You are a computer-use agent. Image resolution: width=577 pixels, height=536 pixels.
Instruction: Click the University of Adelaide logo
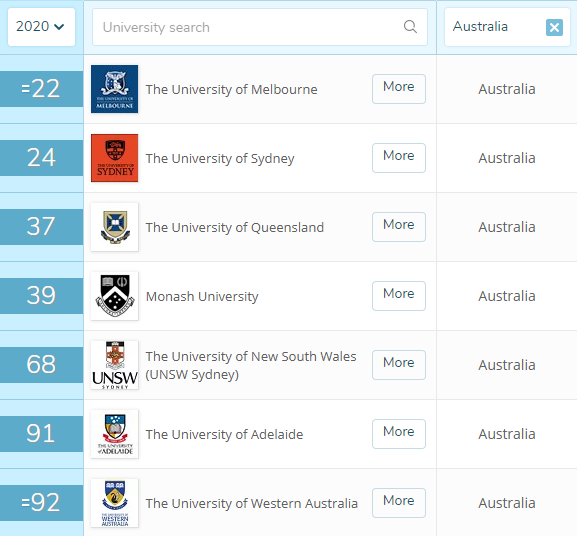[114, 434]
